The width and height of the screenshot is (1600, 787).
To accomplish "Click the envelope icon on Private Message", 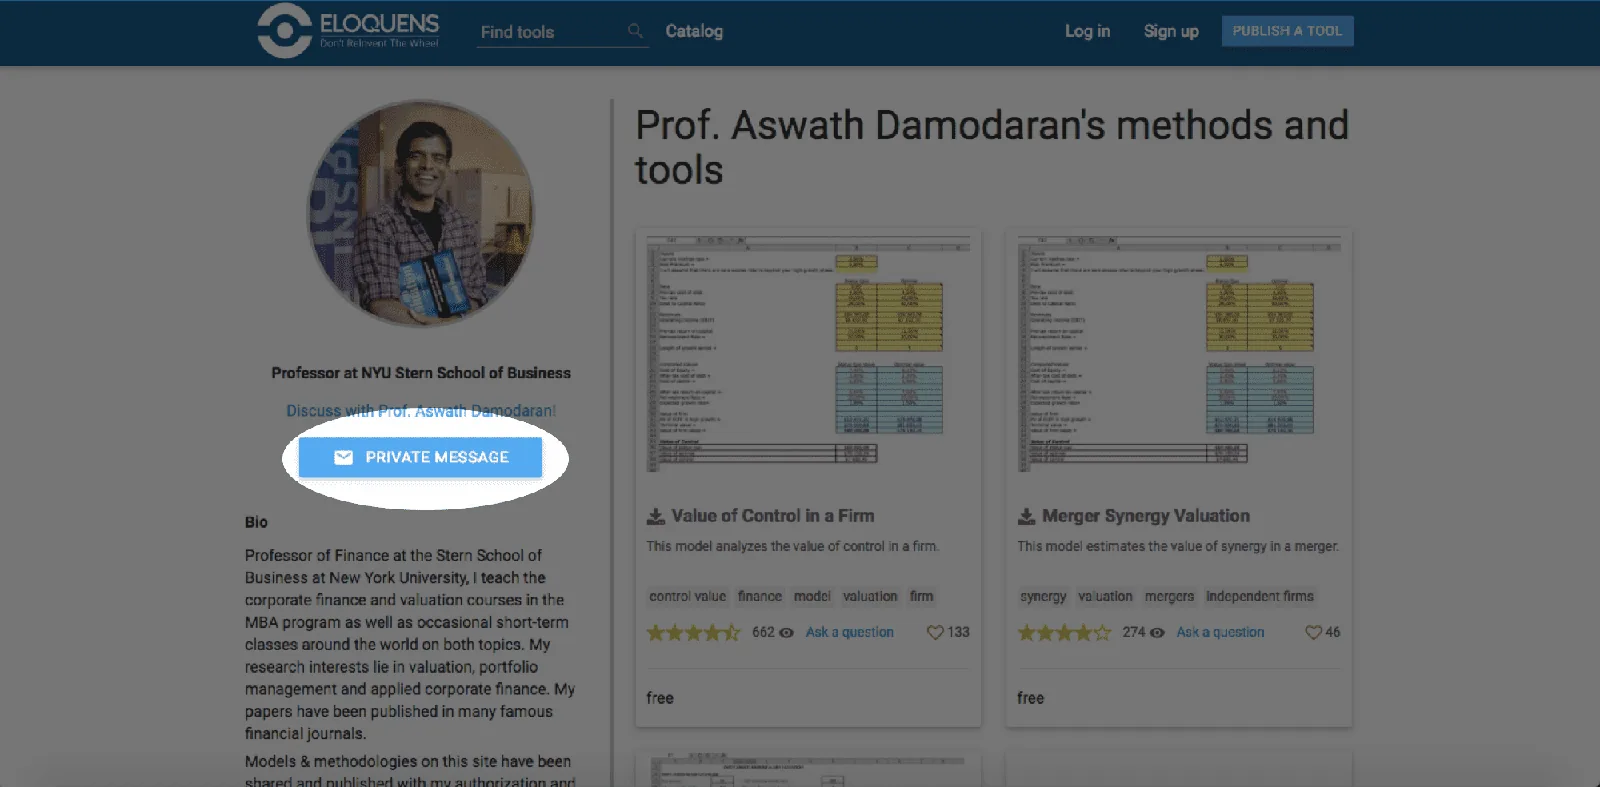I will pyautogui.click(x=343, y=457).
